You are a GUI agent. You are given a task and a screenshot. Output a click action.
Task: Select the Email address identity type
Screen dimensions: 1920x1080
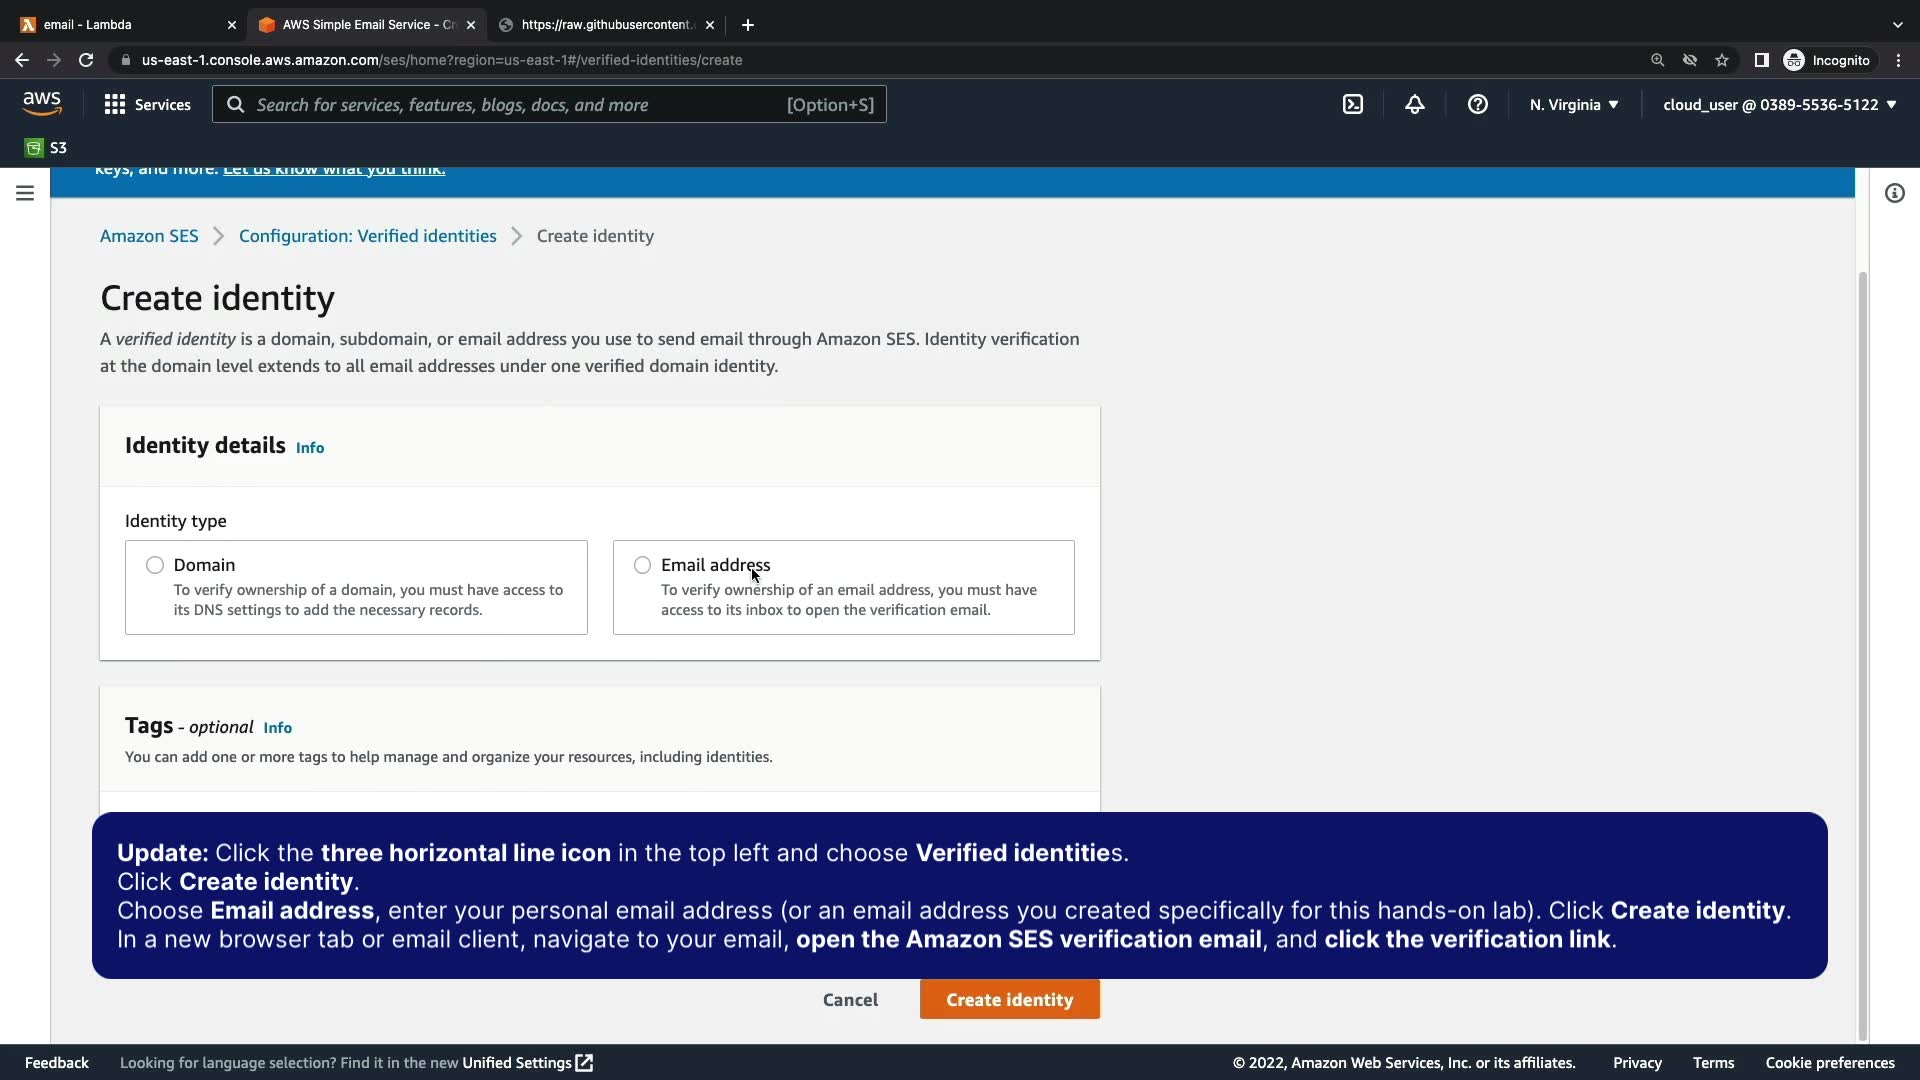[642, 565]
